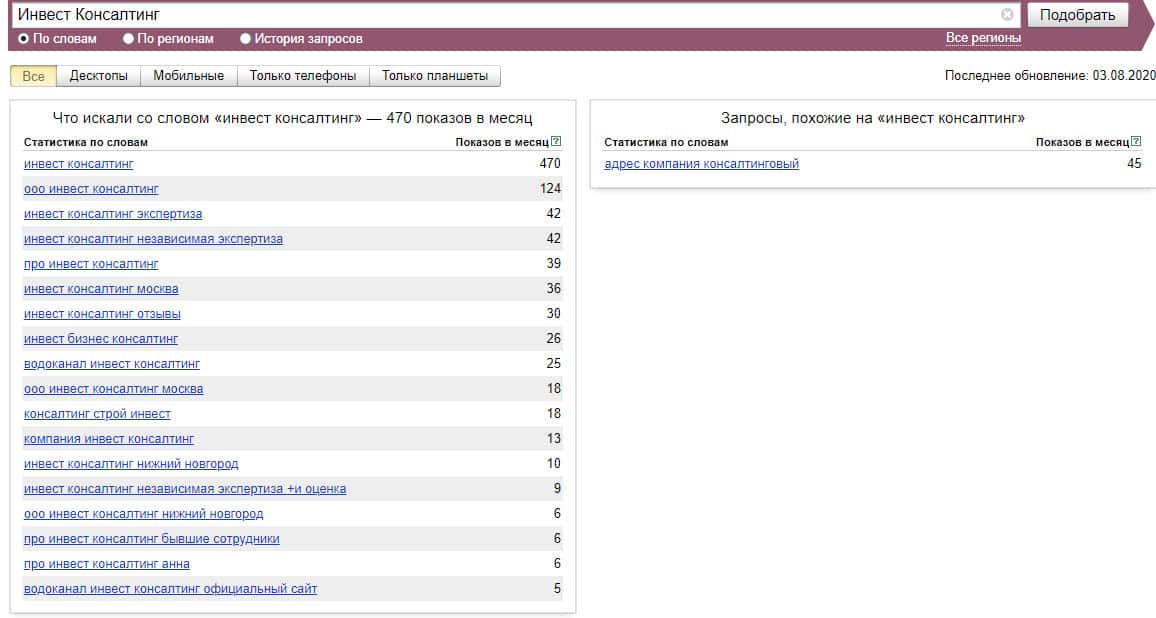Clear the search field with the X icon
Screen dimensions: 1156x618
tap(1007, 15)
